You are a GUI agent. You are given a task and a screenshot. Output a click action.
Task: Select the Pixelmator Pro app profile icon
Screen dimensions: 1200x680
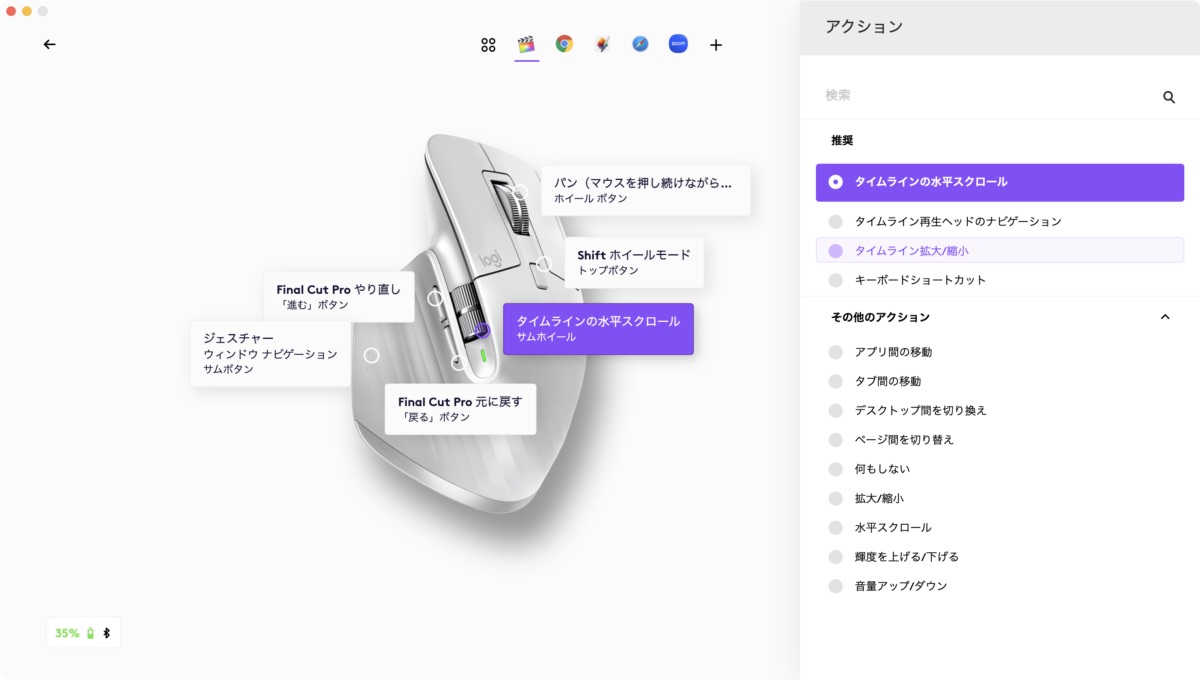[602, 44]
